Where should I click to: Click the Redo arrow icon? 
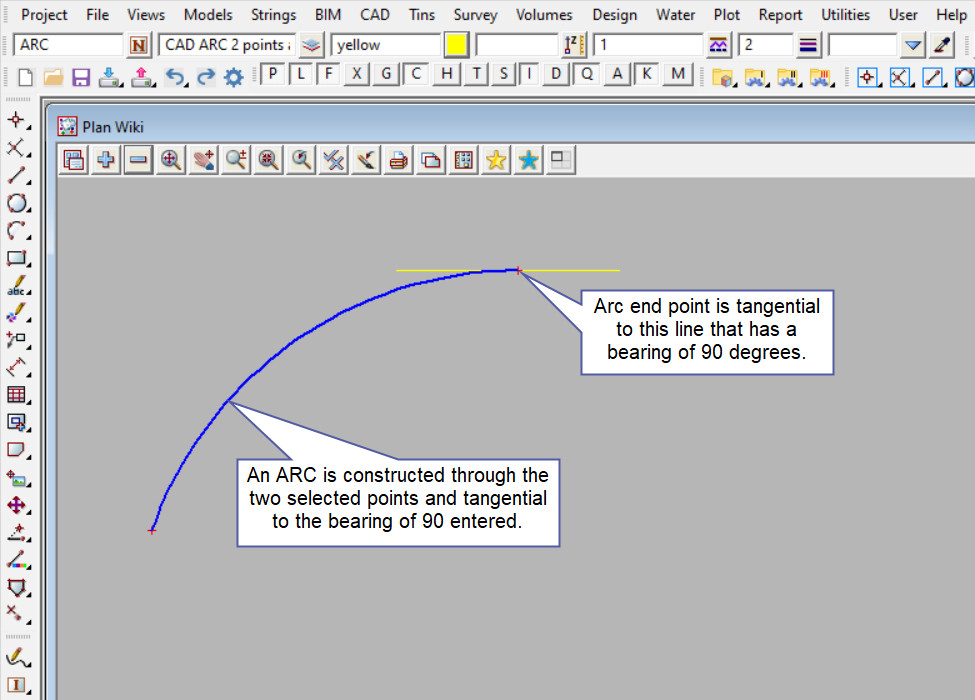[206, 78]
